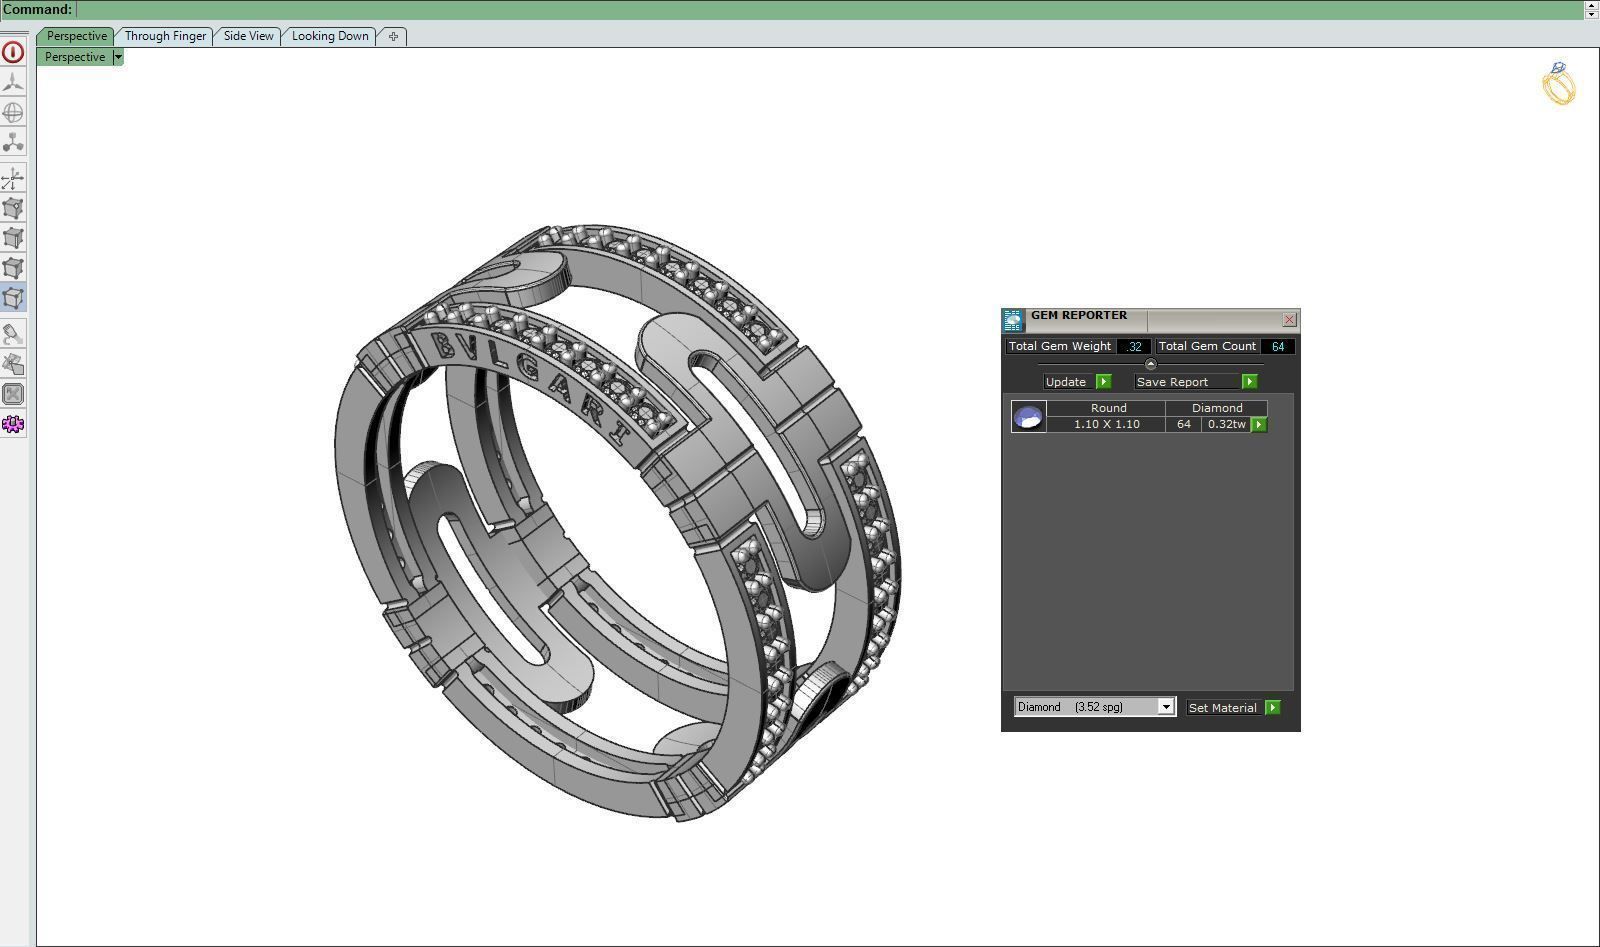
Task: Click the round diamond gem thumbnail
Action: pos(1028,416)
